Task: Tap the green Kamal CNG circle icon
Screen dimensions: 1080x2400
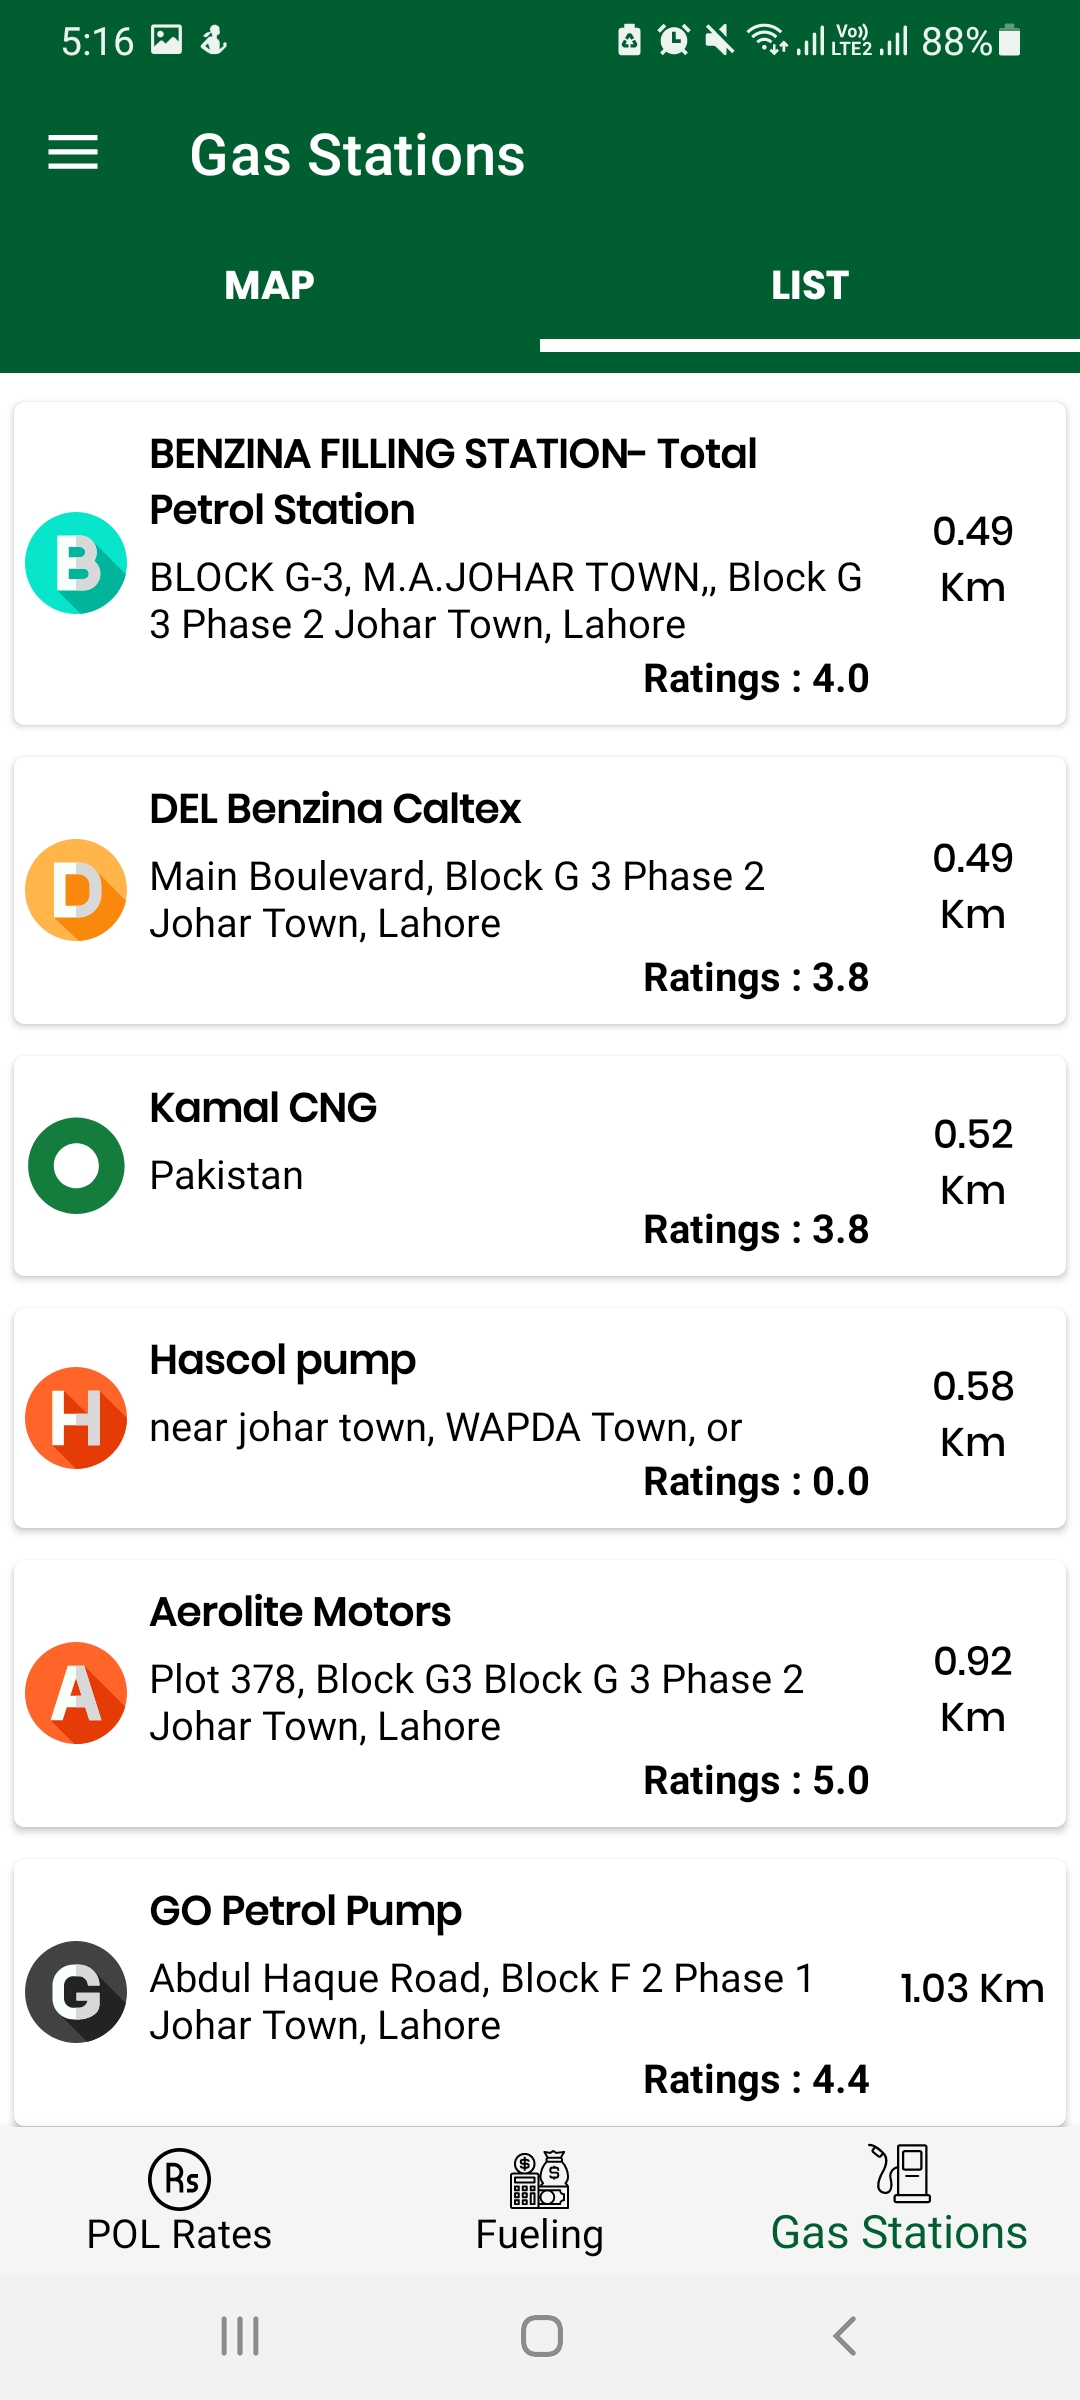Action: tap(76, 1166)
